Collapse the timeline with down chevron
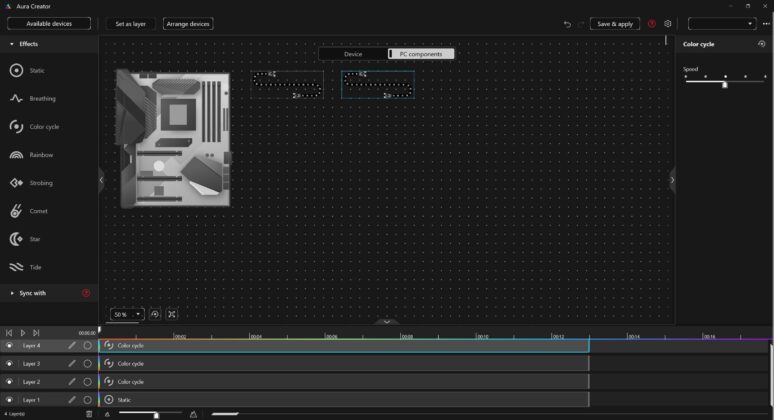Viewport: 774px width, 420px height. (x=387, y=322)
